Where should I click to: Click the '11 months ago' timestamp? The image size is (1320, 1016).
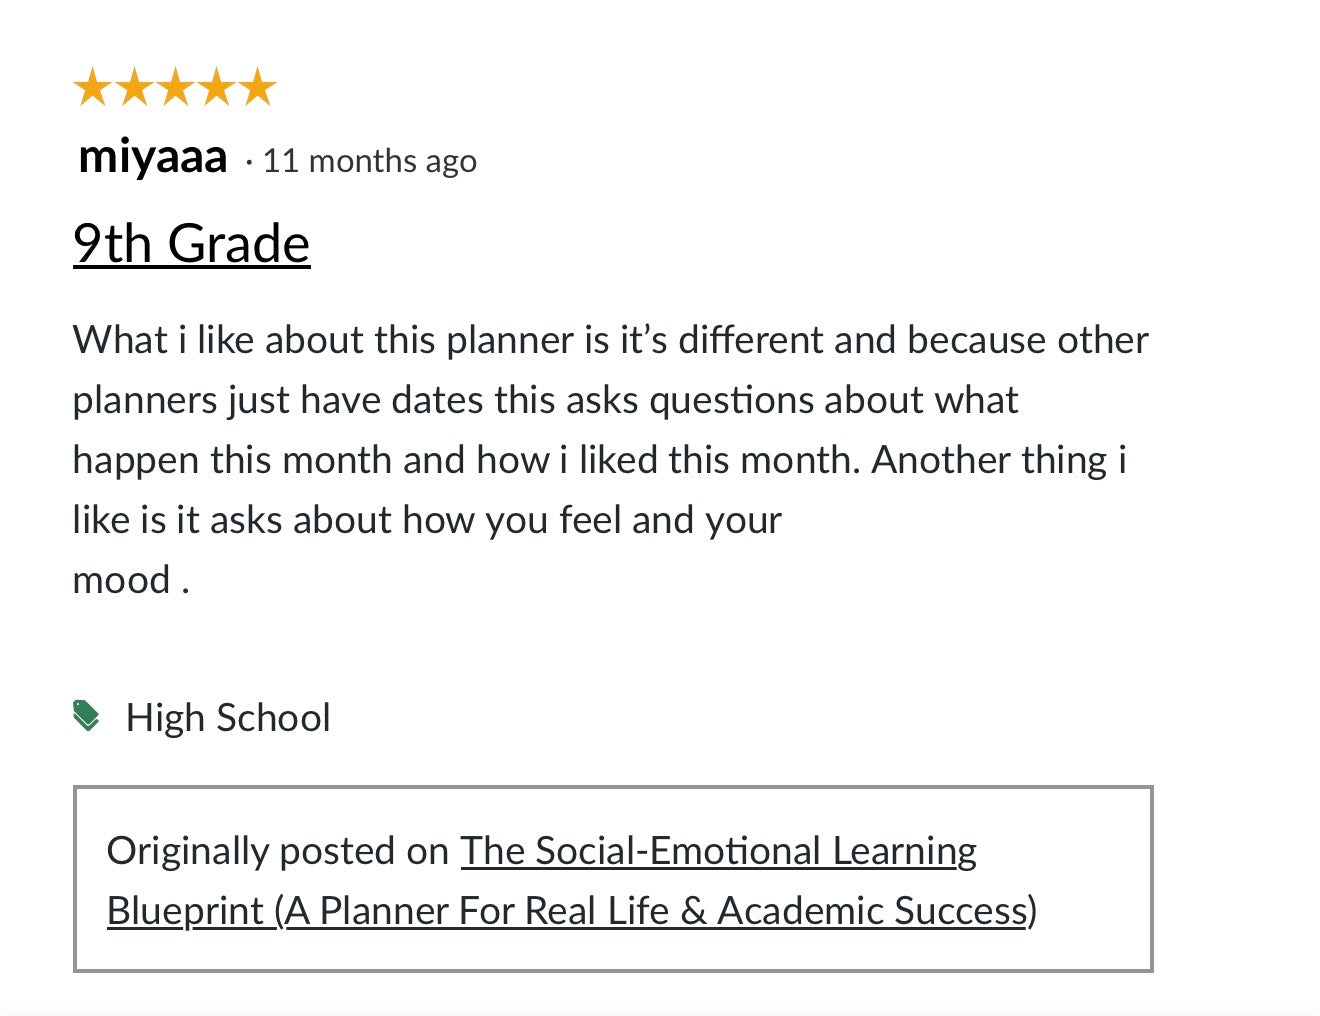[x=369, y=161]
